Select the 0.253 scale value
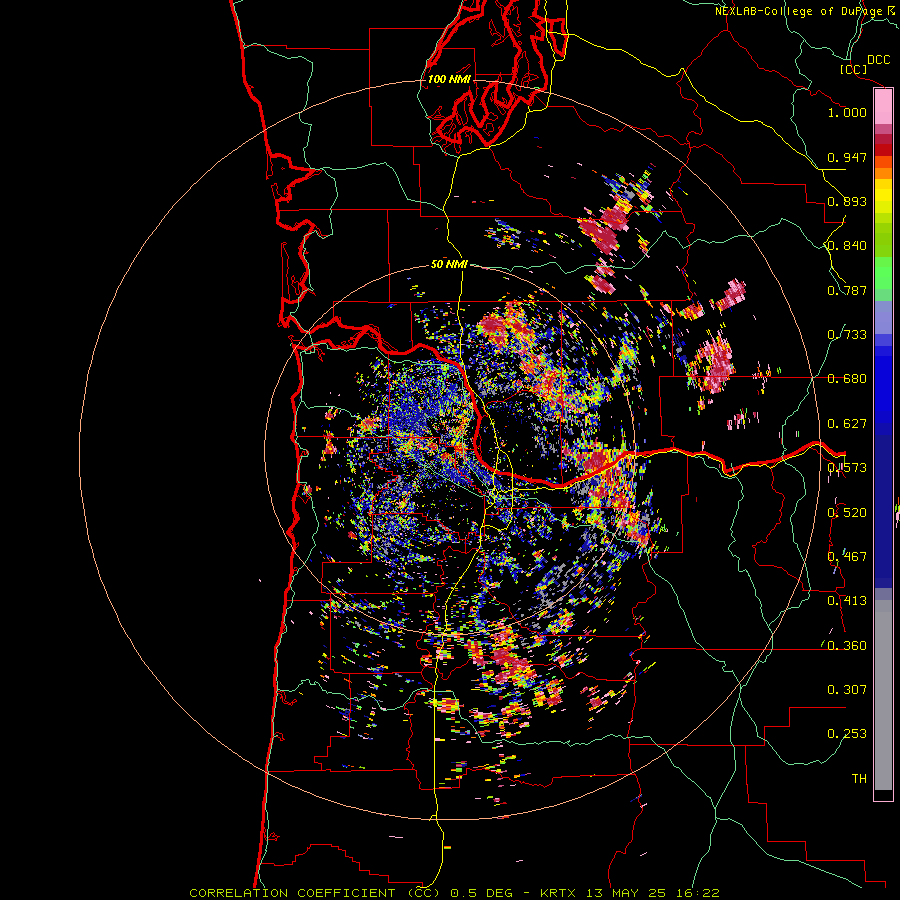 click(847, 734)
